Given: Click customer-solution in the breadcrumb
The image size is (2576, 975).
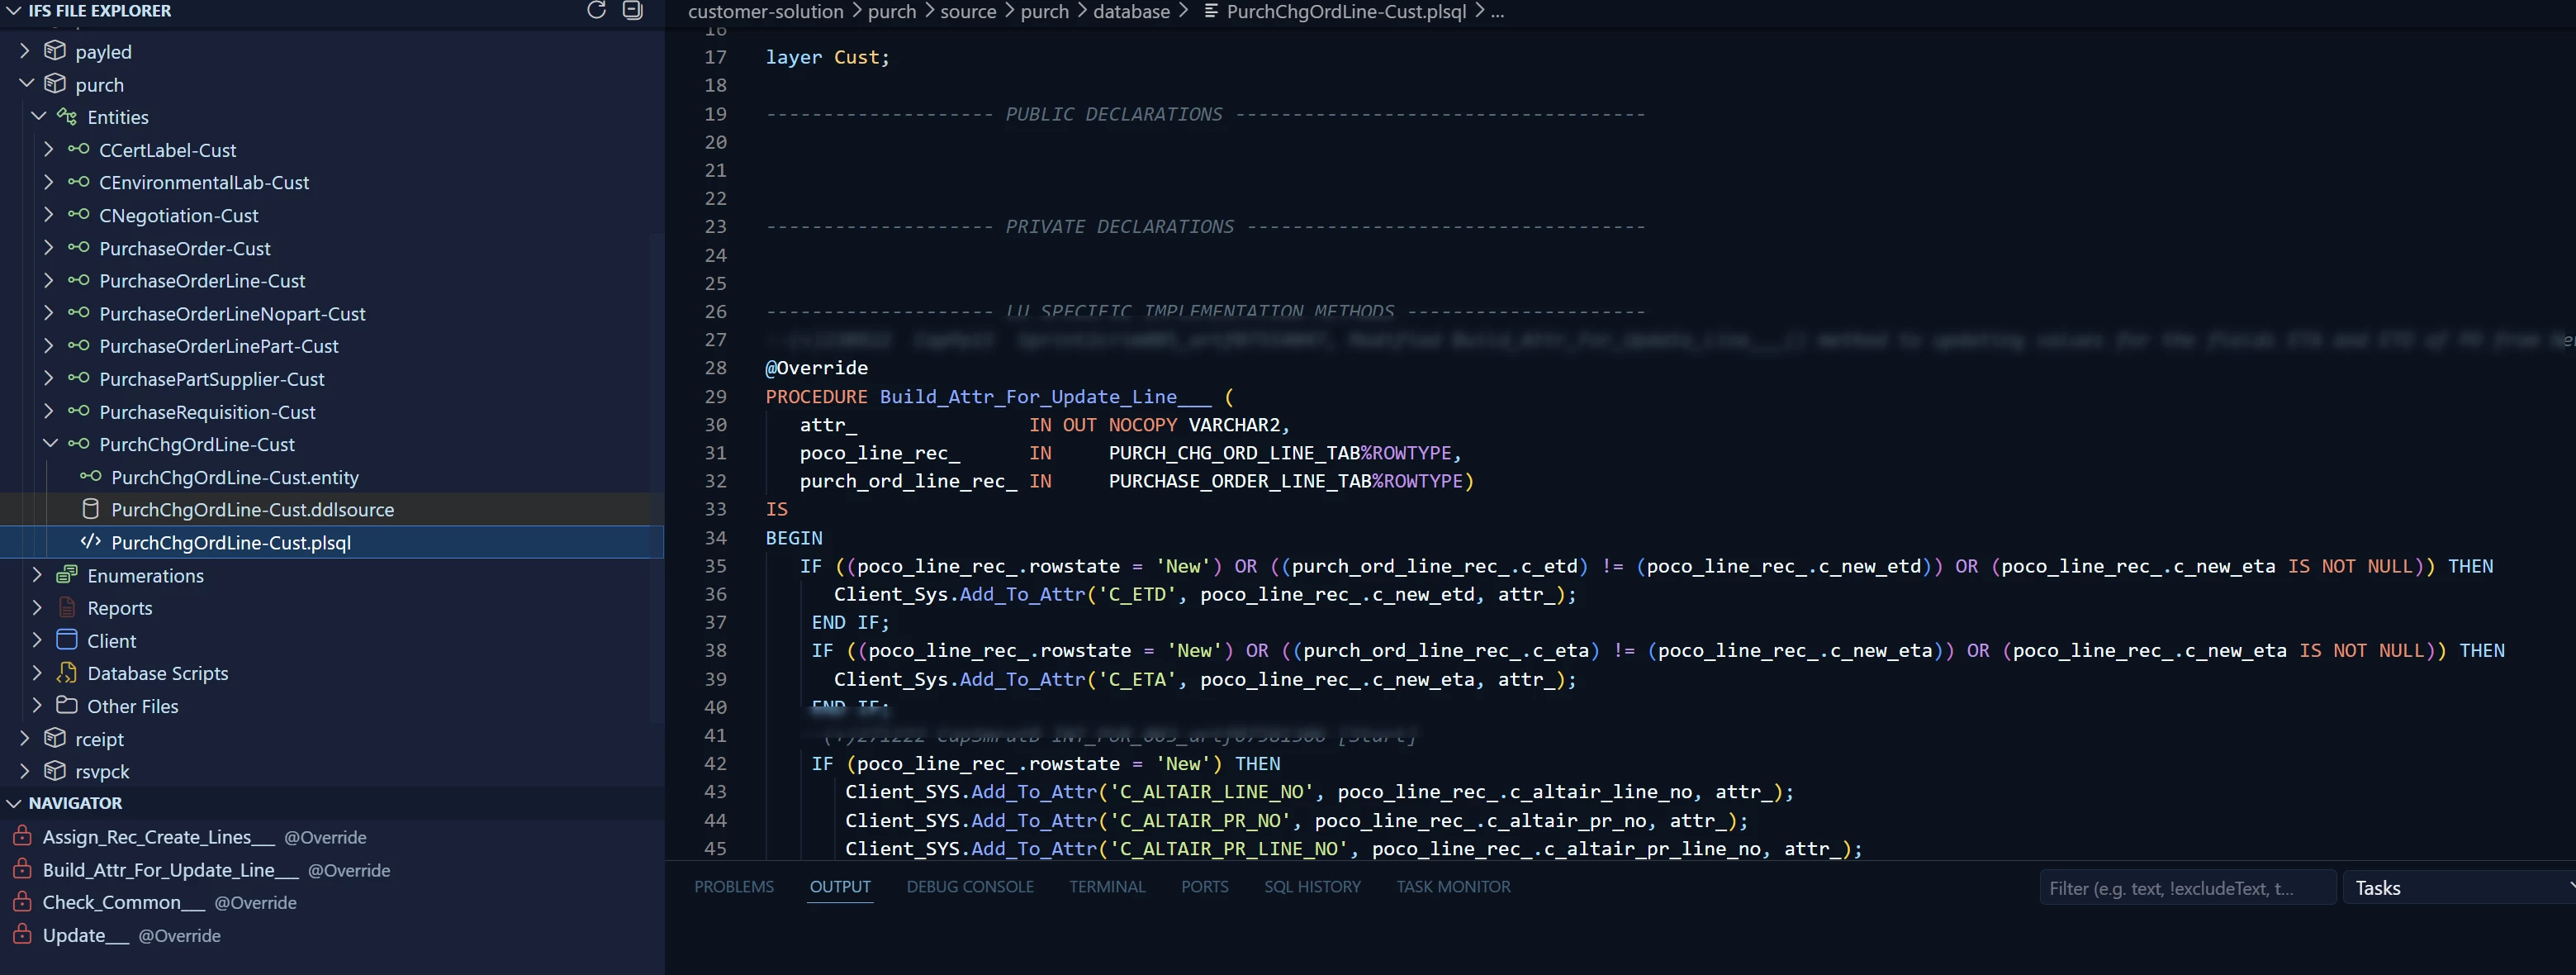Looking at the screenshot, I should coord(765,11).
